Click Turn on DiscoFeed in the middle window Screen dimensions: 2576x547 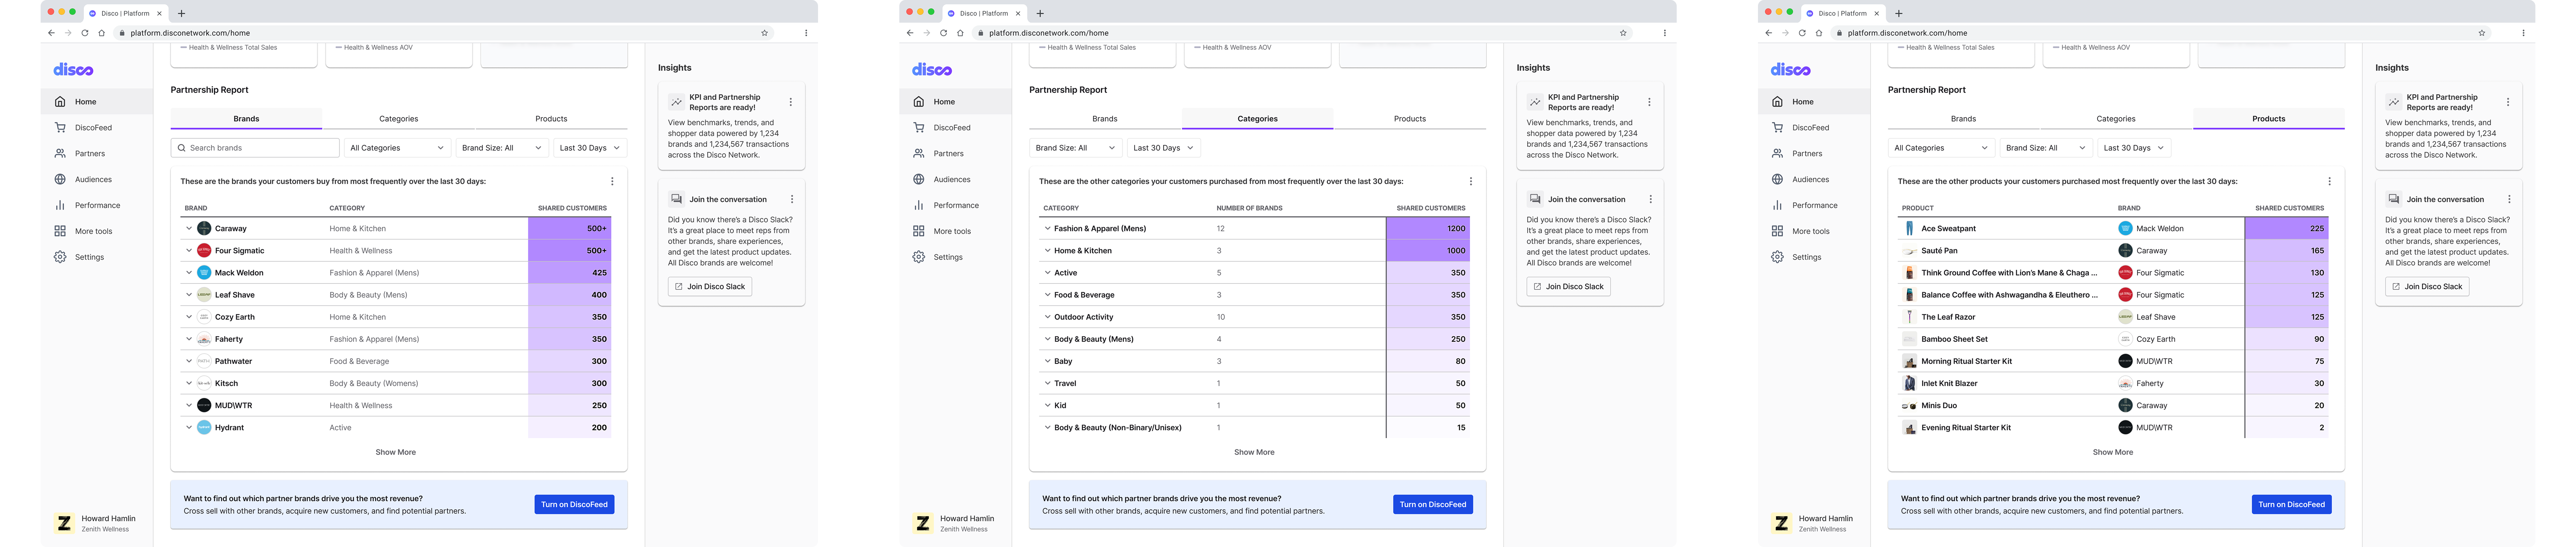click(1433, 505)
